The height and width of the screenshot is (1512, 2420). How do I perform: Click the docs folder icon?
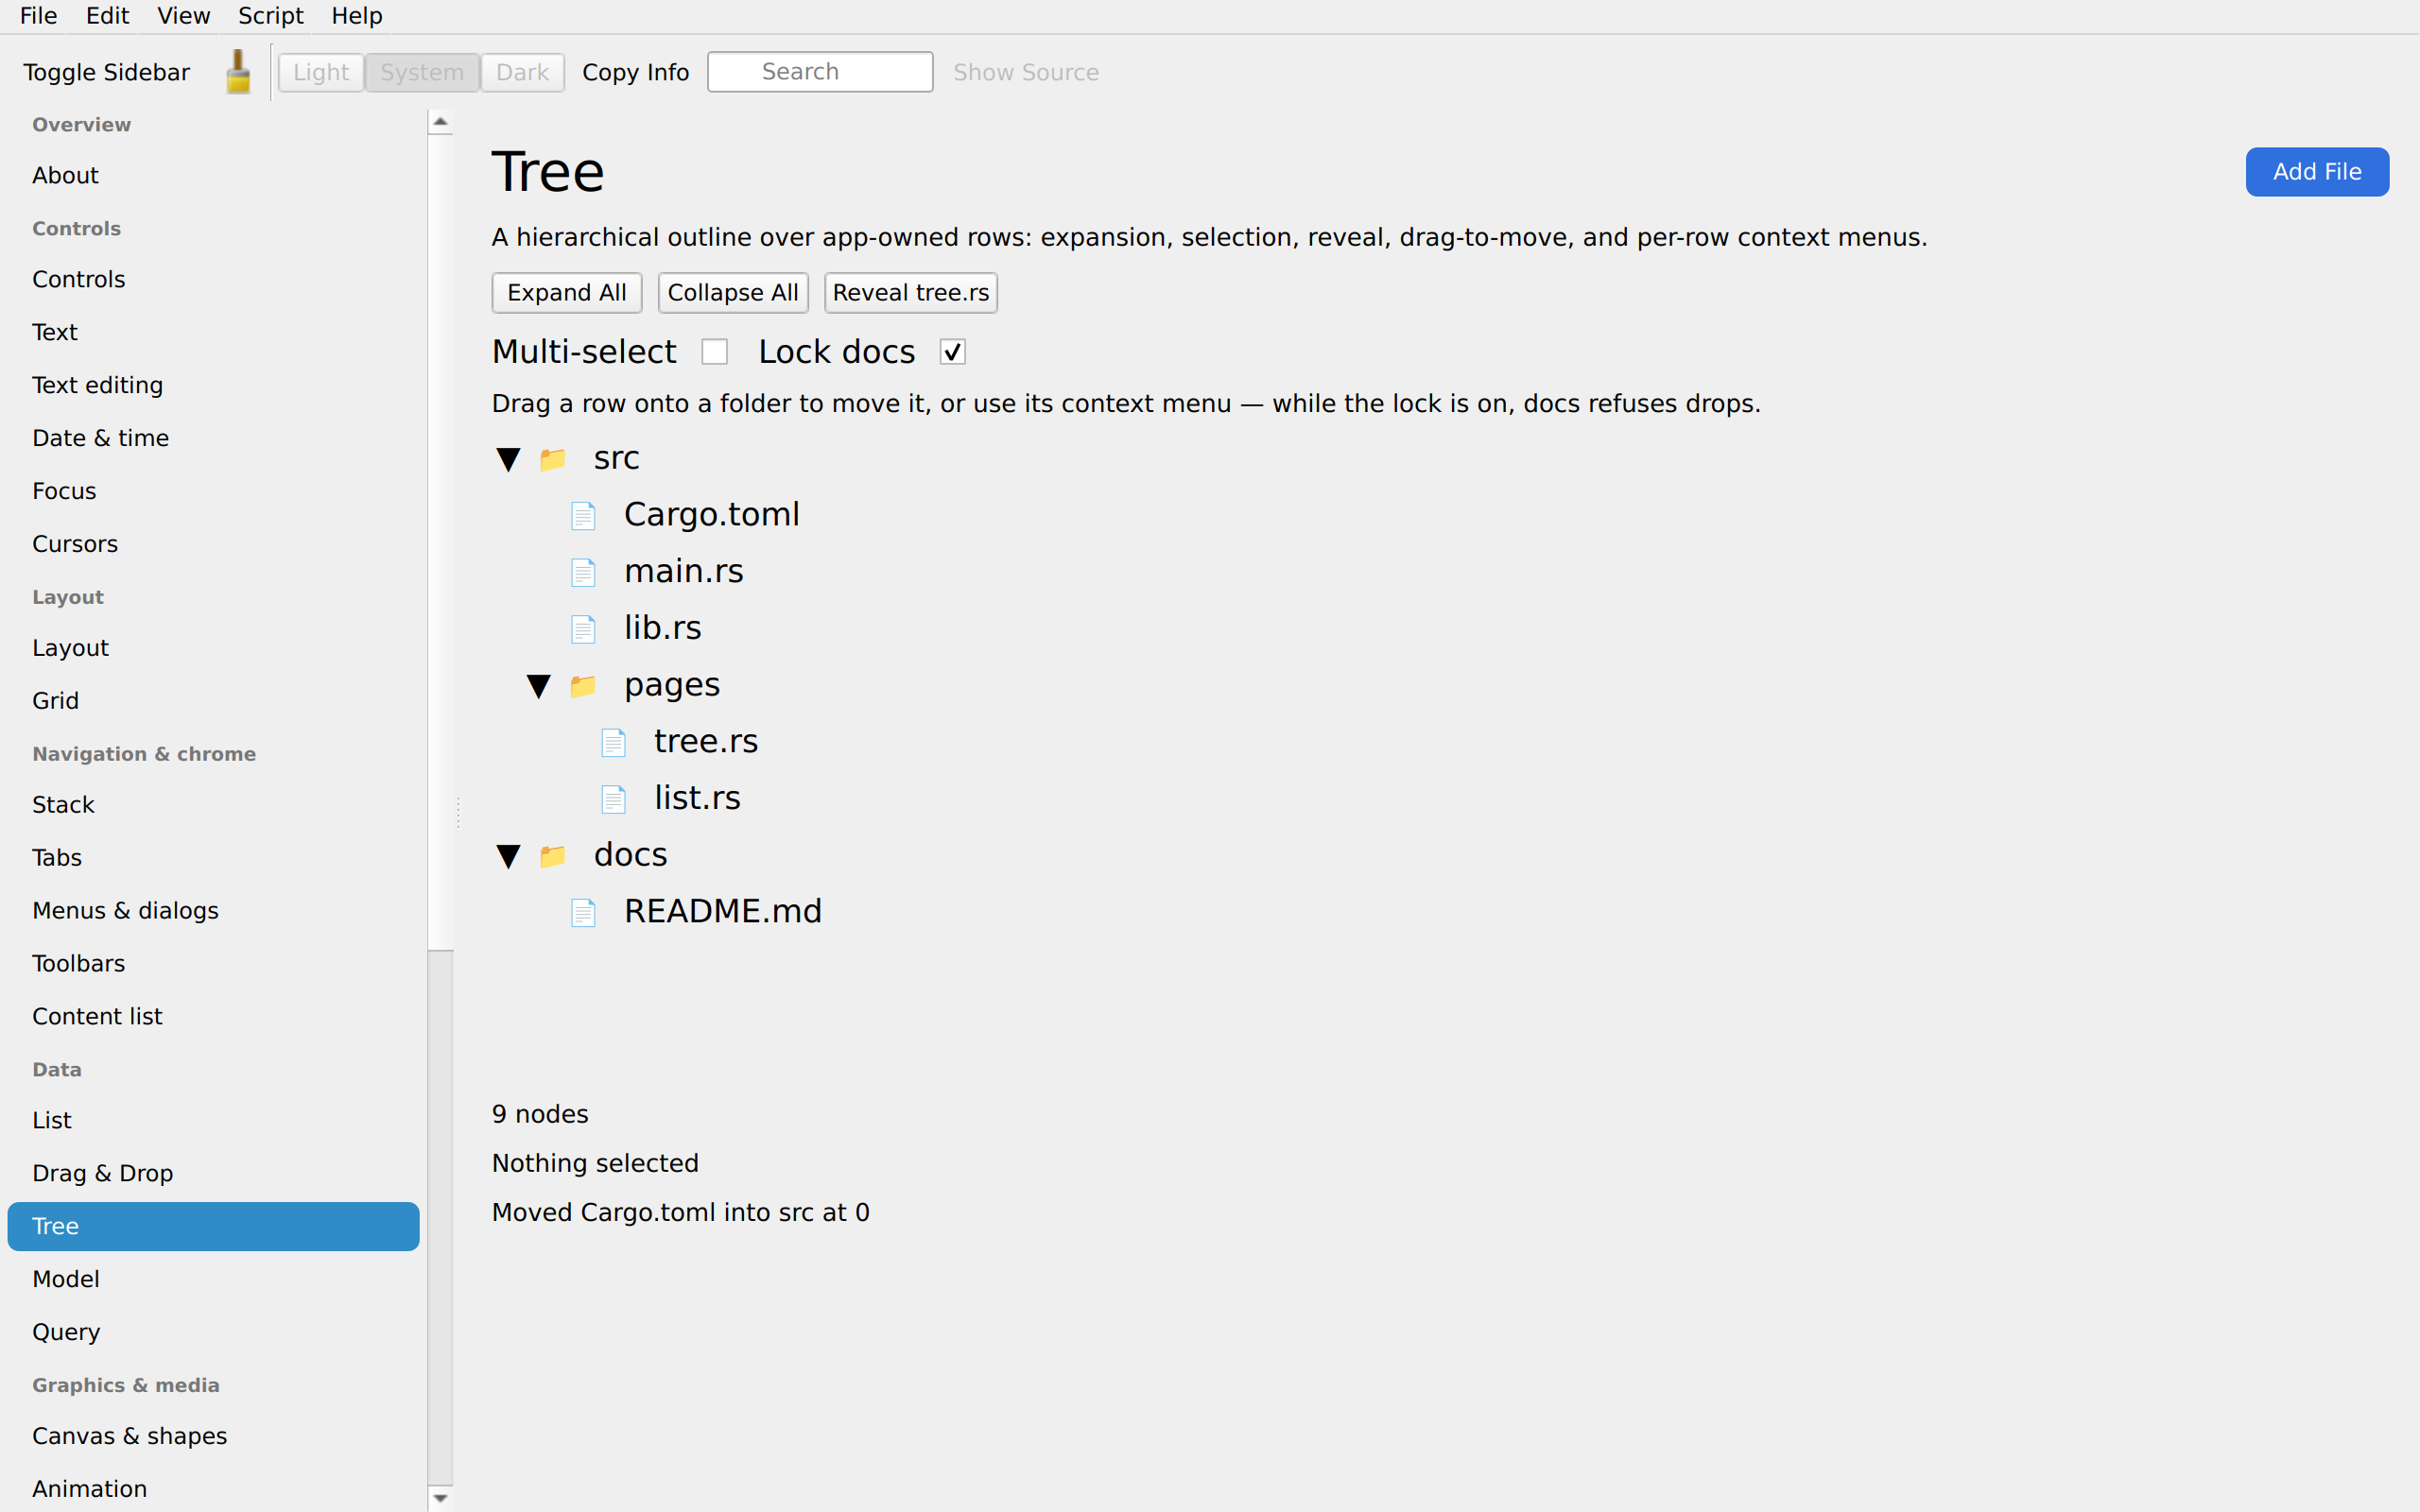coord(553,856)
